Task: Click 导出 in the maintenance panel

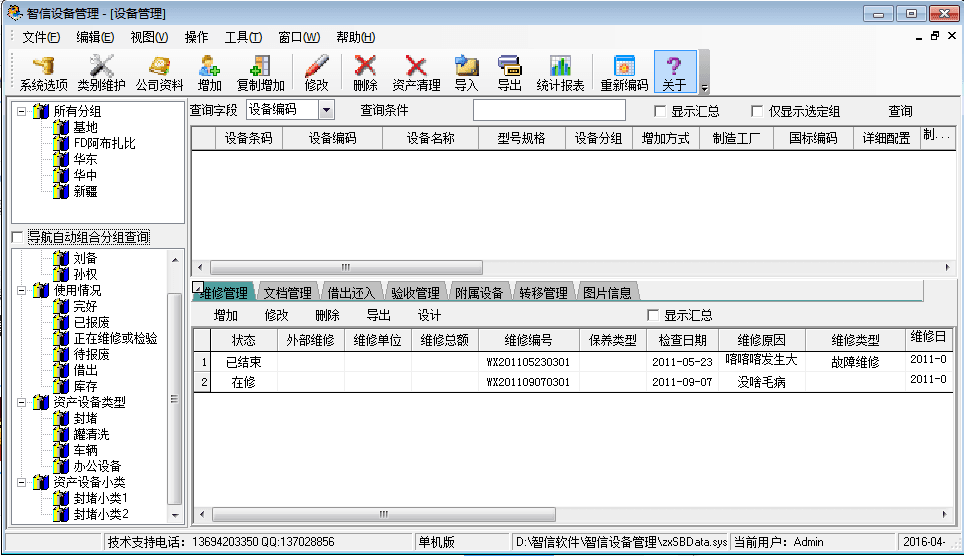Action: pos(378,315)
